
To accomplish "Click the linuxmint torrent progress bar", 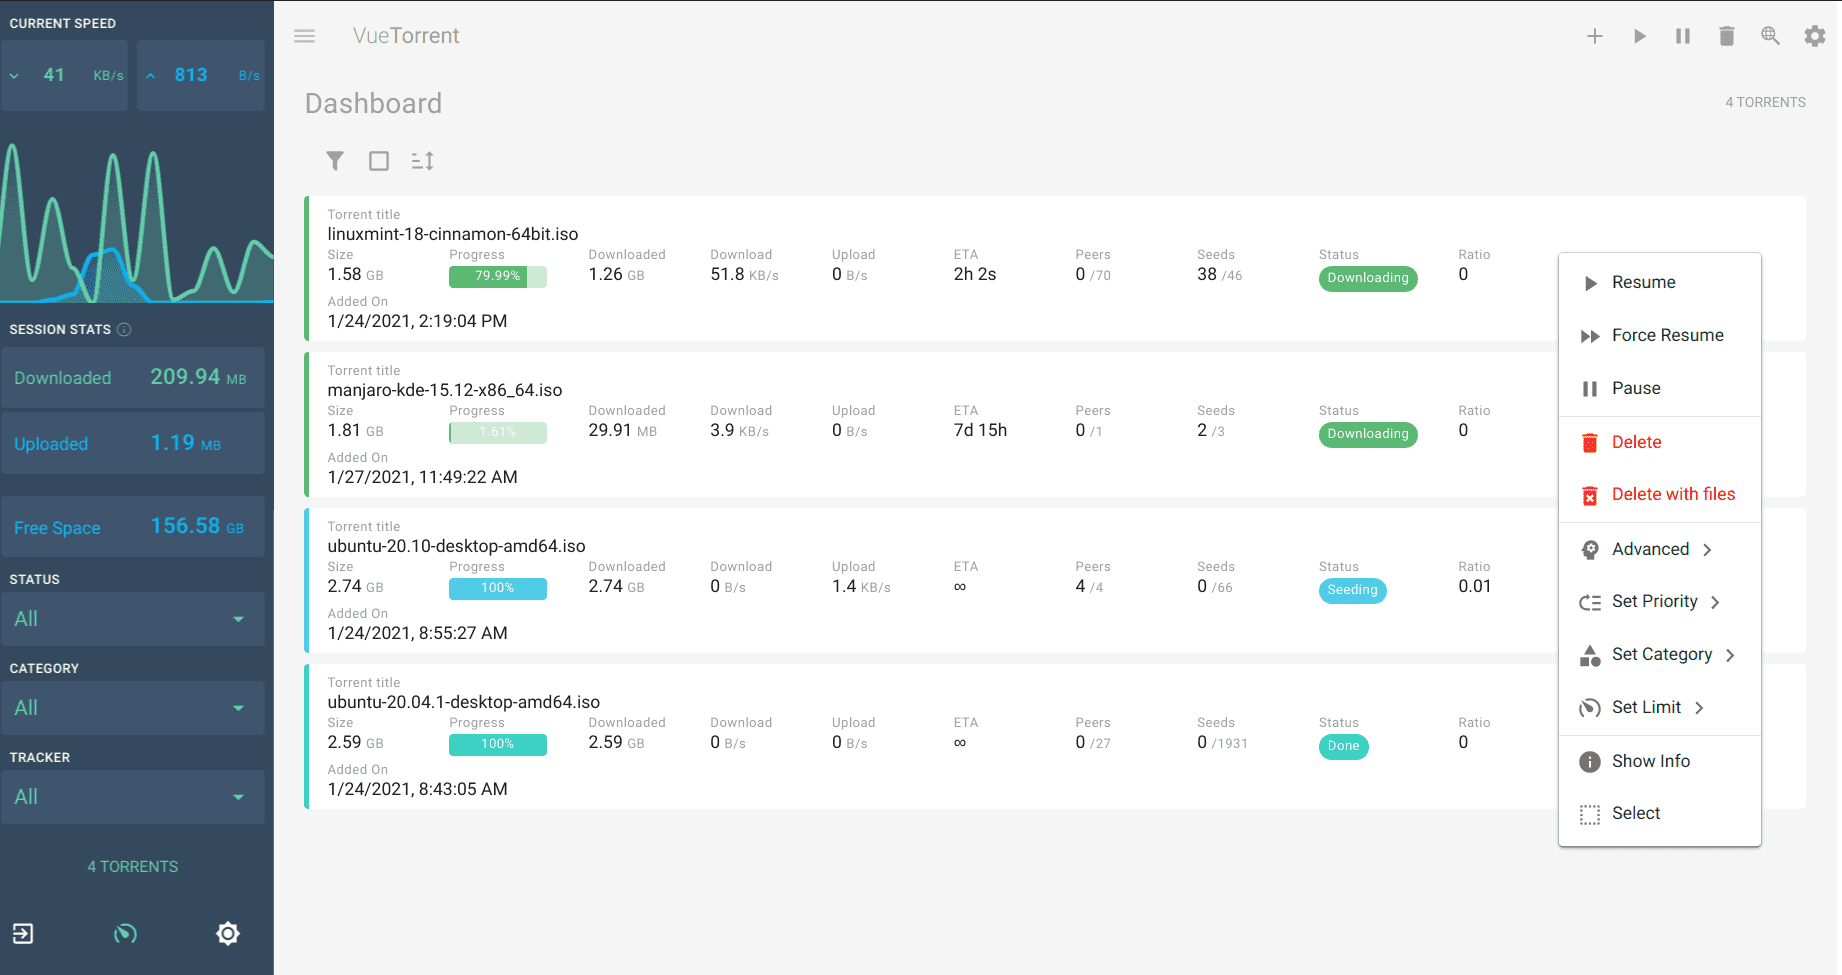I will click(497, 277).
